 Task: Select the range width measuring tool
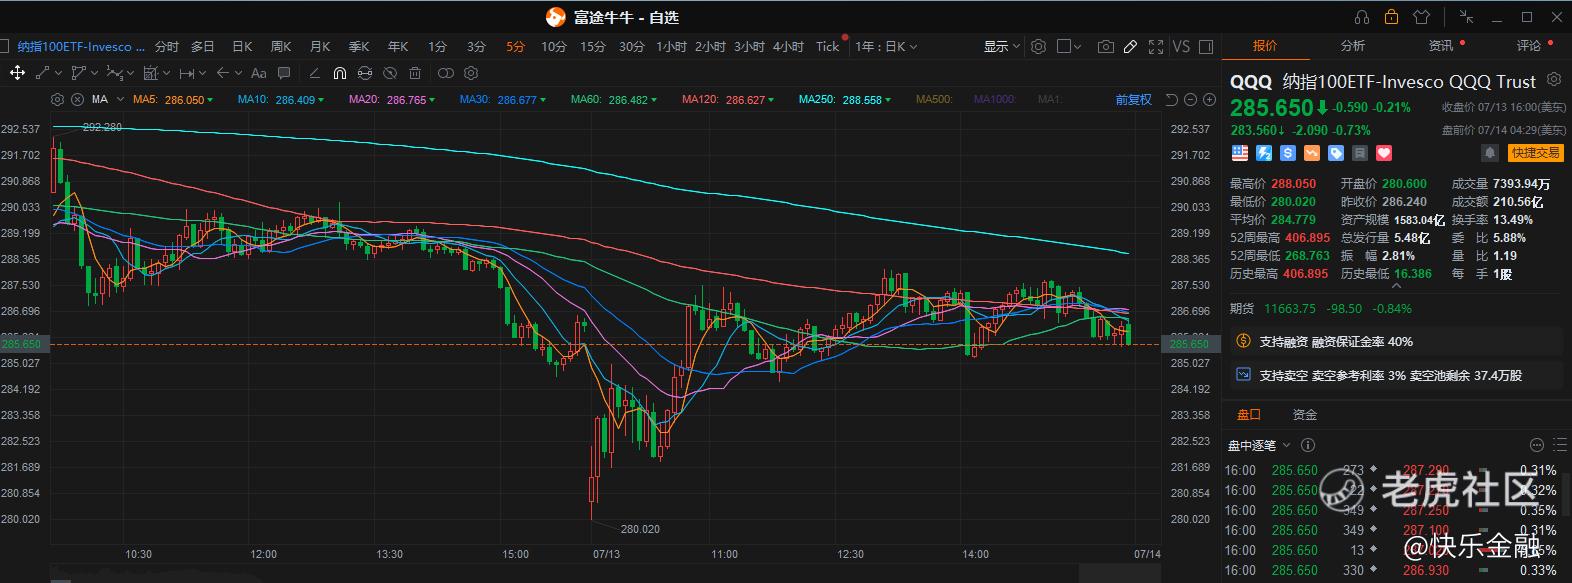(187, 73)
